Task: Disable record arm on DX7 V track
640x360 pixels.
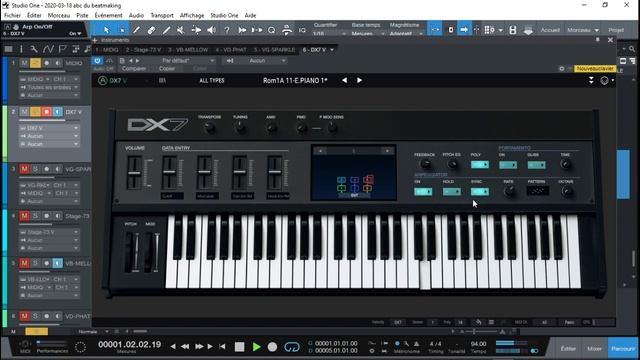Action: 47,111
